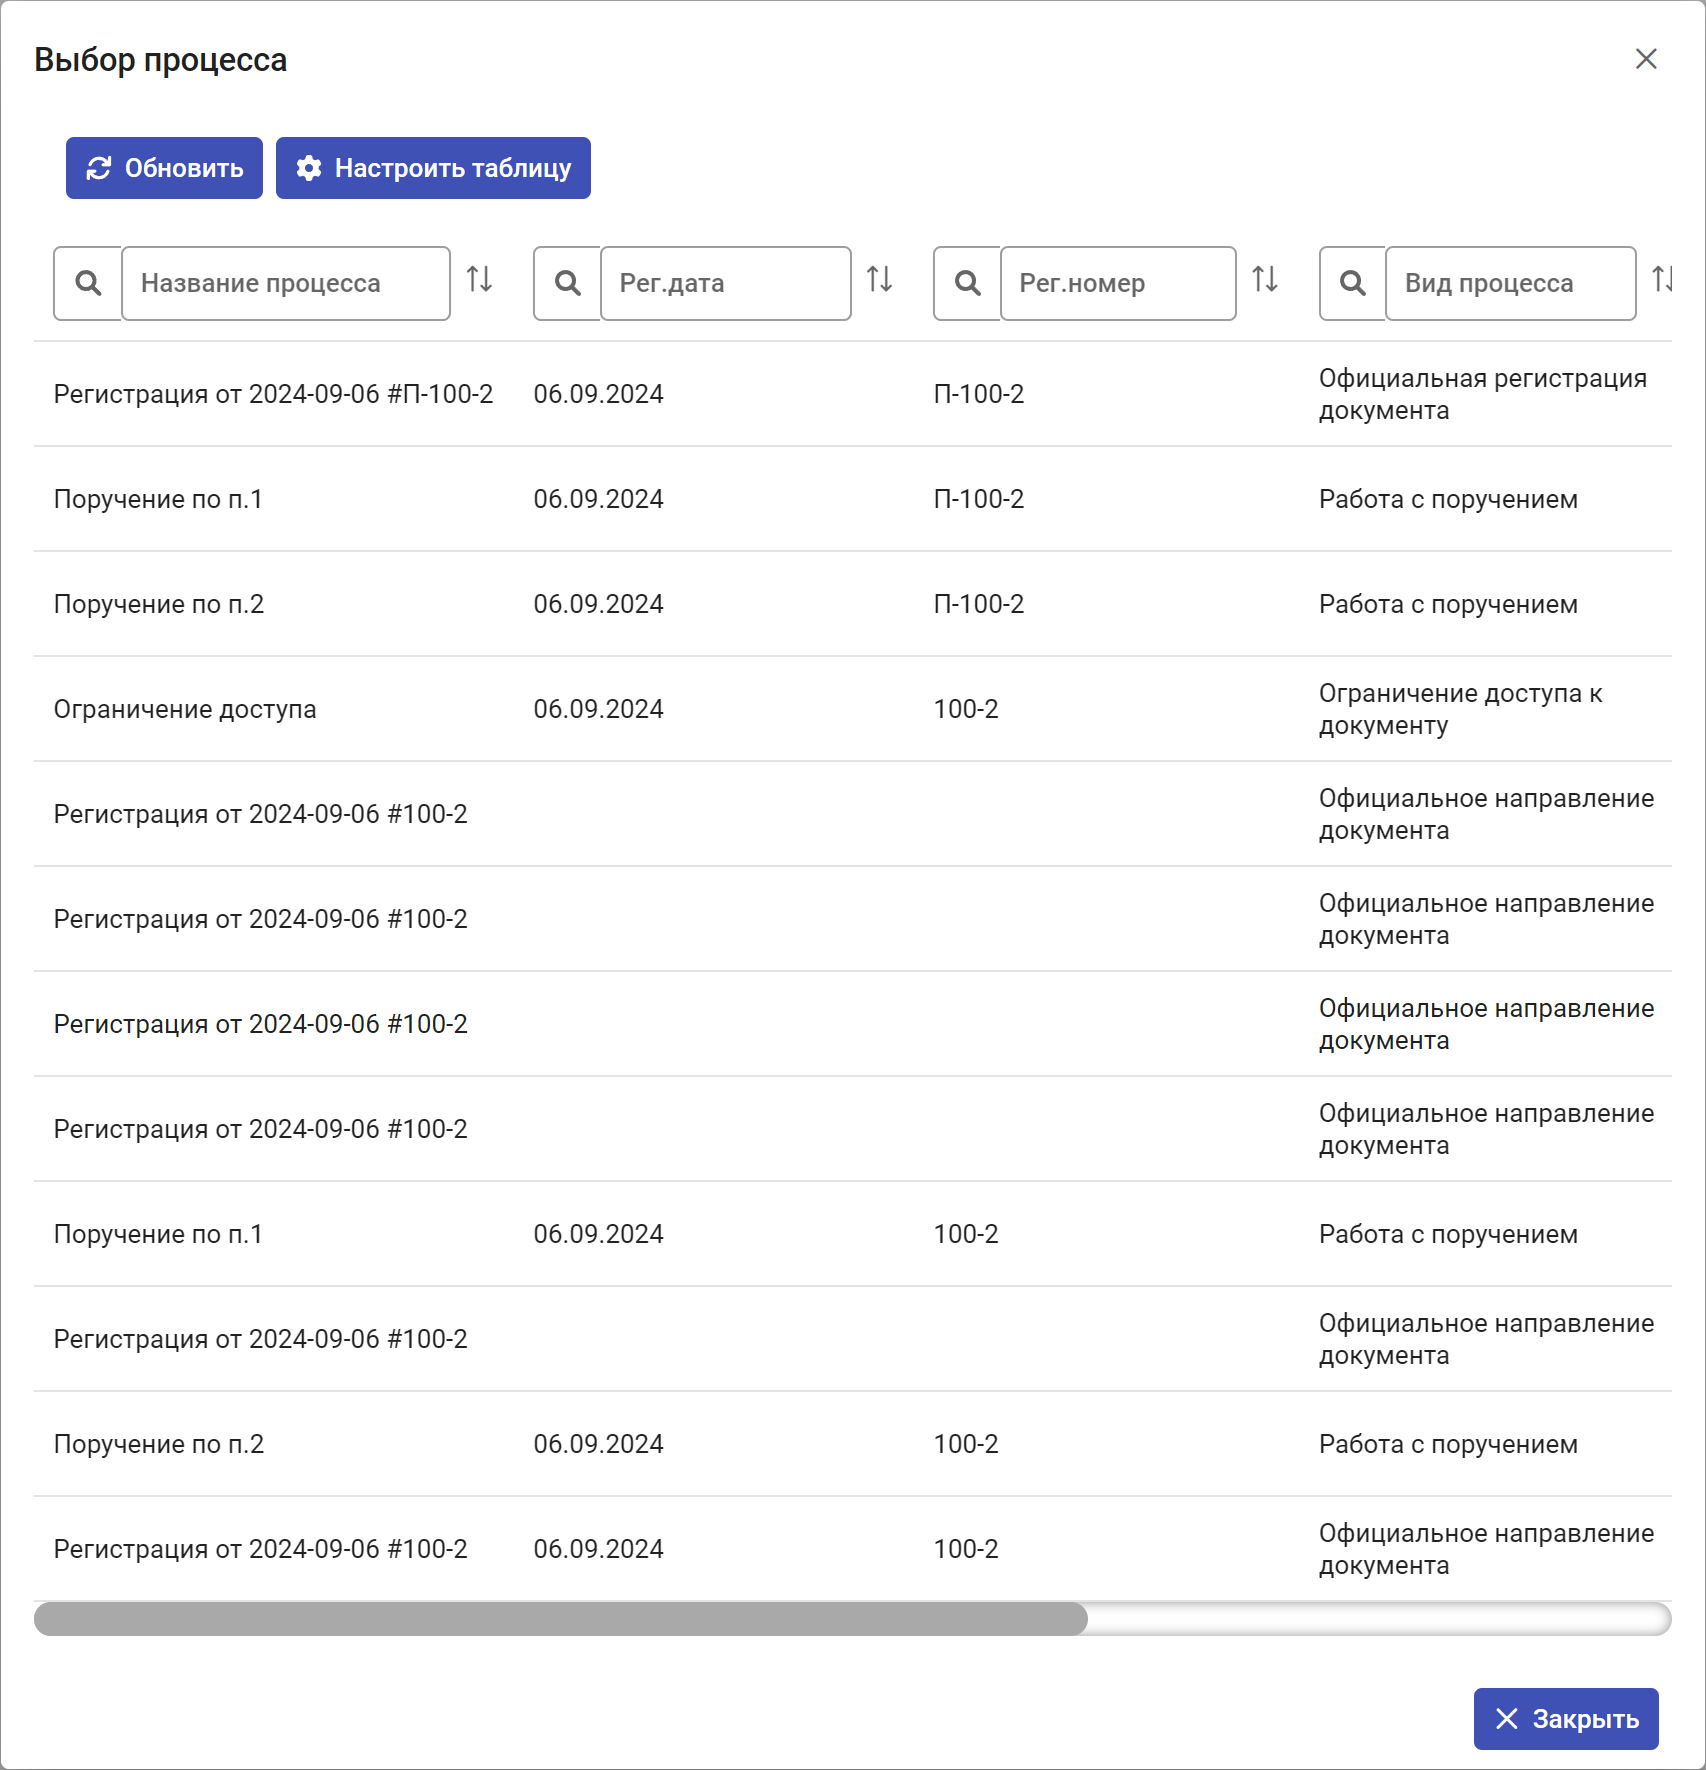Click the Выбор процесса dialog title
Viewport: 1706px width, 1770px height.
(x=161, y=60)
